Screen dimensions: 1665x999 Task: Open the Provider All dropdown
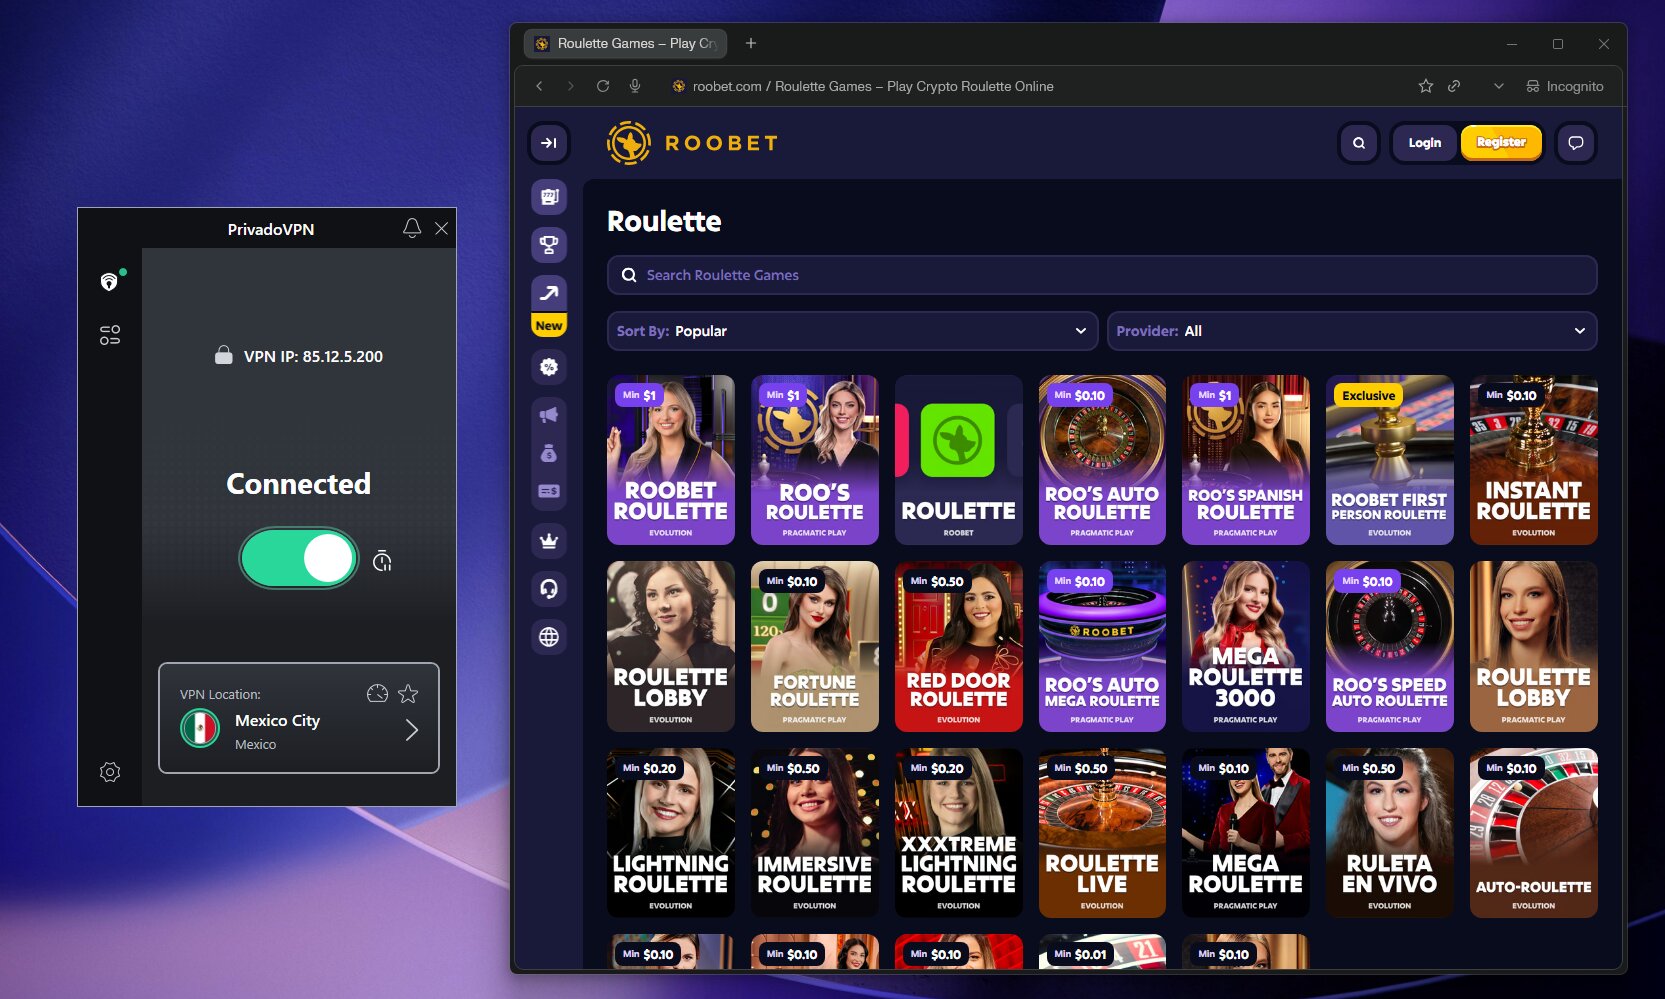[1351, 331]
